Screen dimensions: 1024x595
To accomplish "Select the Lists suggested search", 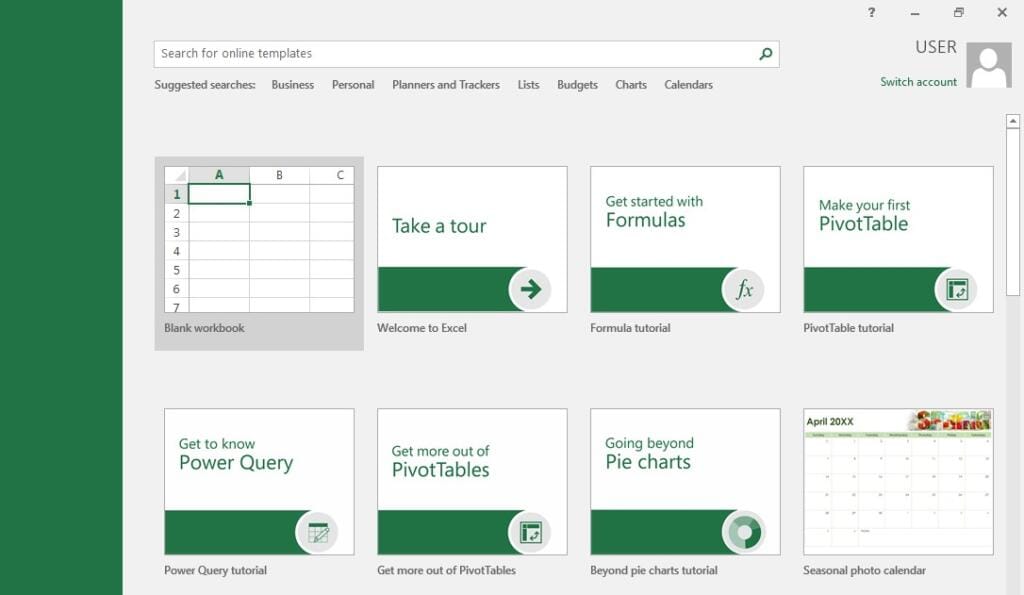I will point(528,85).
